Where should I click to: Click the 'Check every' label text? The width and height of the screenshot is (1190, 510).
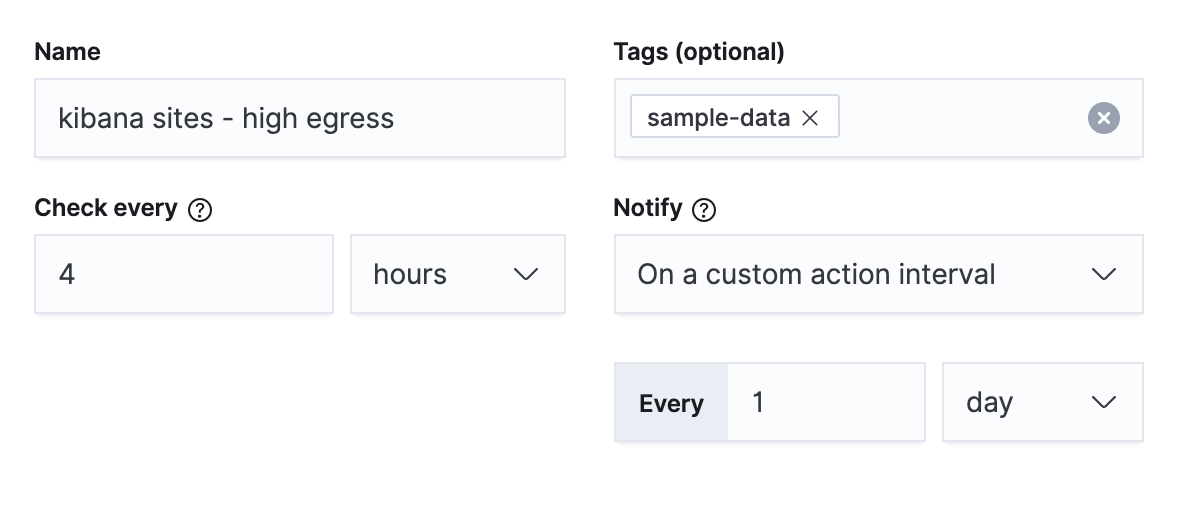click(x=105, y=208)
